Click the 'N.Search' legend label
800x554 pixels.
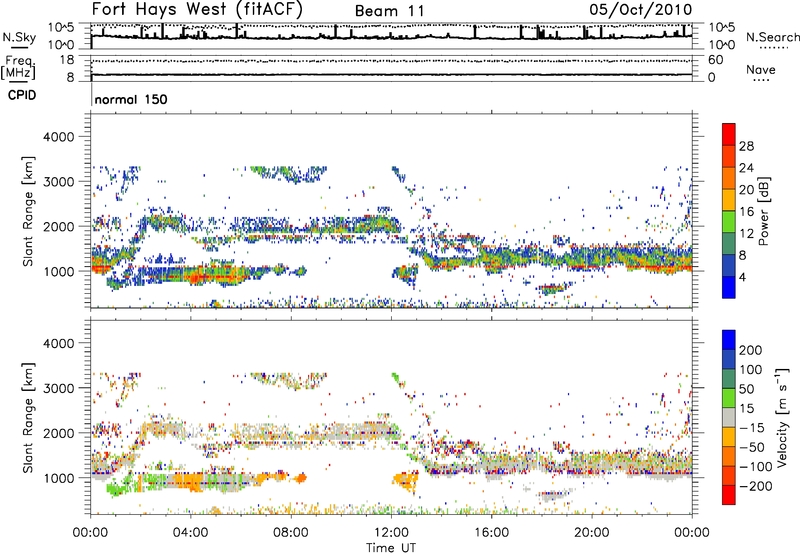pyautogui.click(x=772, y=37)
